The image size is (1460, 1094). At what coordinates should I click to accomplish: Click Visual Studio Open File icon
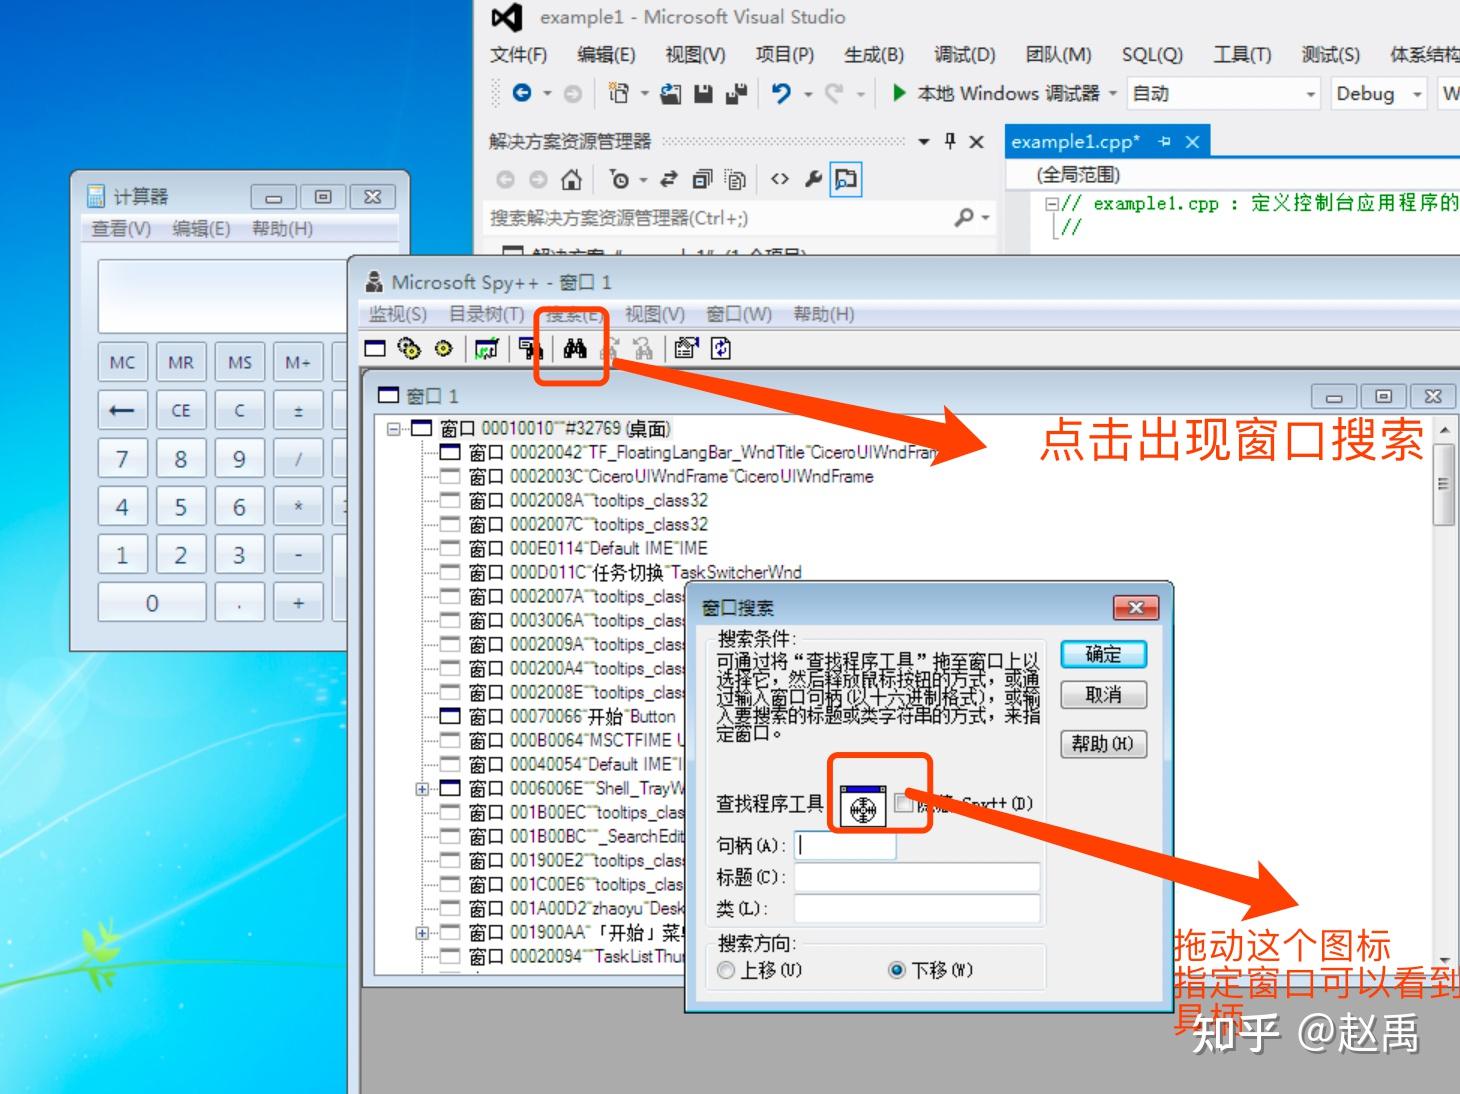[x=672, y=93]
